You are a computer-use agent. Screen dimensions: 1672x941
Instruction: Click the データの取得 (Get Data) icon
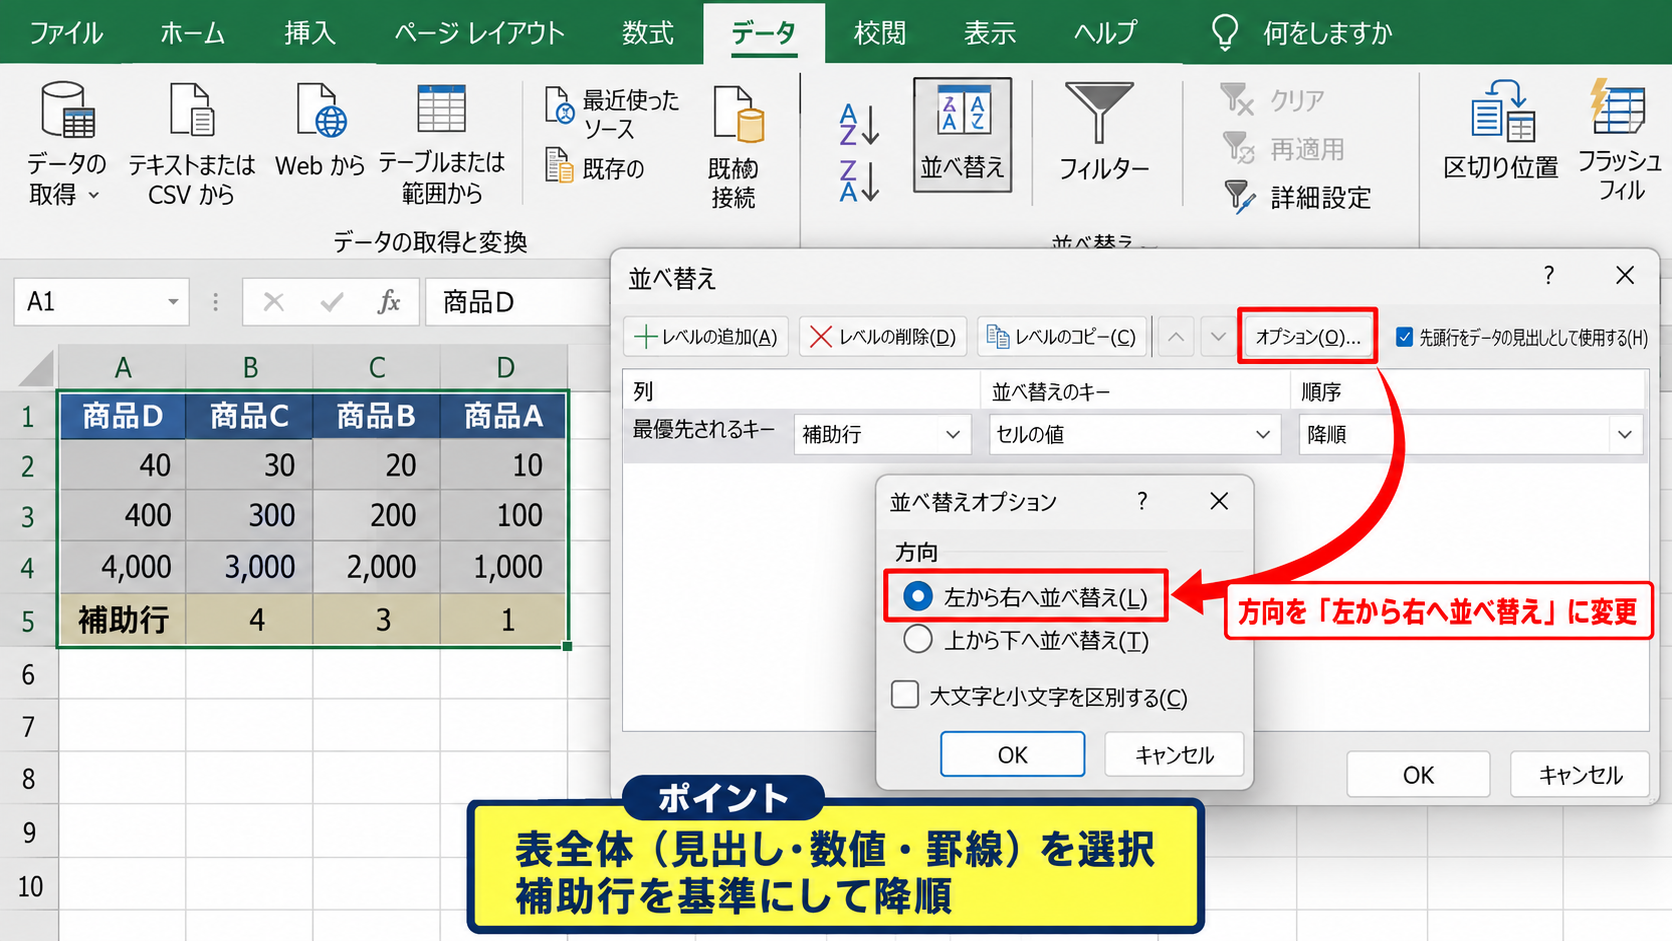point(67,110)
